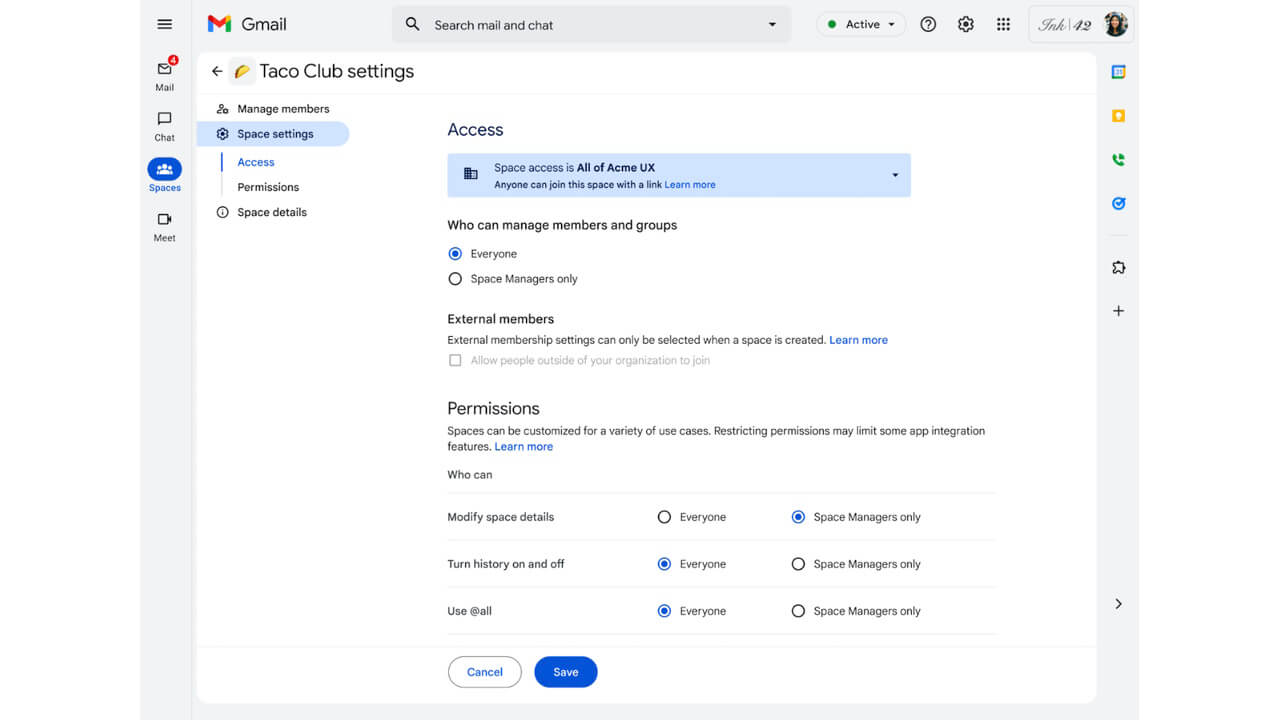1280x720 pixels.
Task: Open Google Voice from the side panel
Action: point(1118,160)
